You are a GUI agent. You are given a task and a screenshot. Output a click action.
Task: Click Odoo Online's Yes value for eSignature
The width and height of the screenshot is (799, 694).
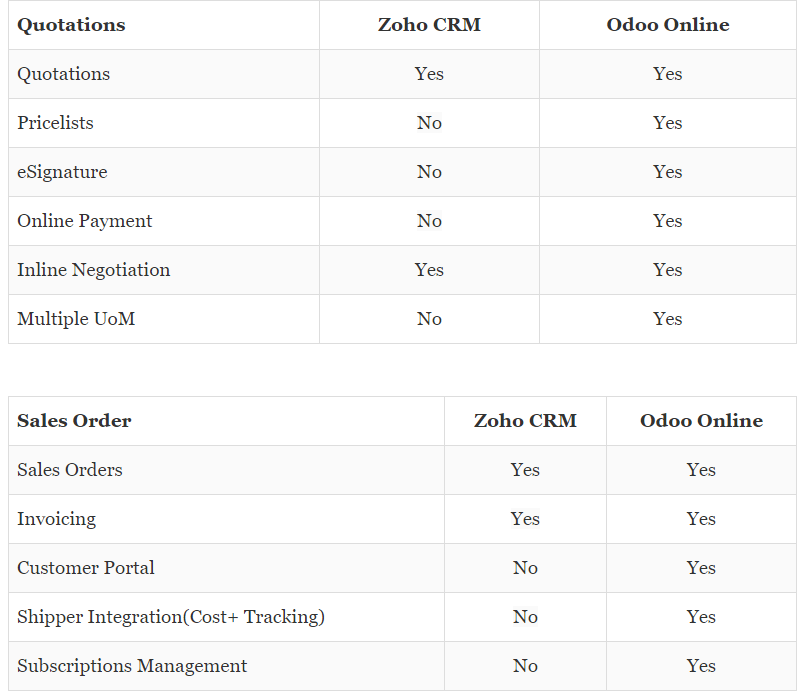pyautogui.click(x=667, y=172)
